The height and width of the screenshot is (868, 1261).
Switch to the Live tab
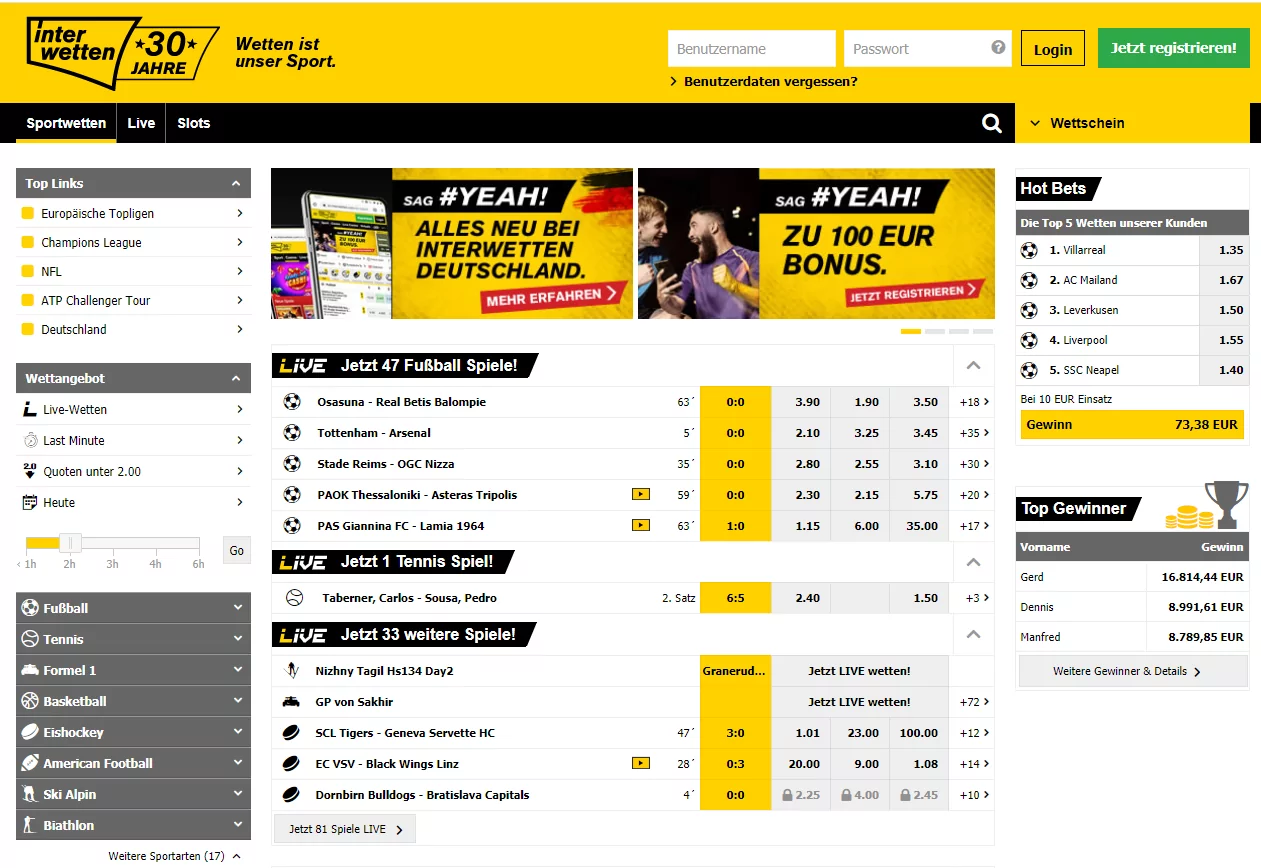pyautogui.click(x=141, y=123)
